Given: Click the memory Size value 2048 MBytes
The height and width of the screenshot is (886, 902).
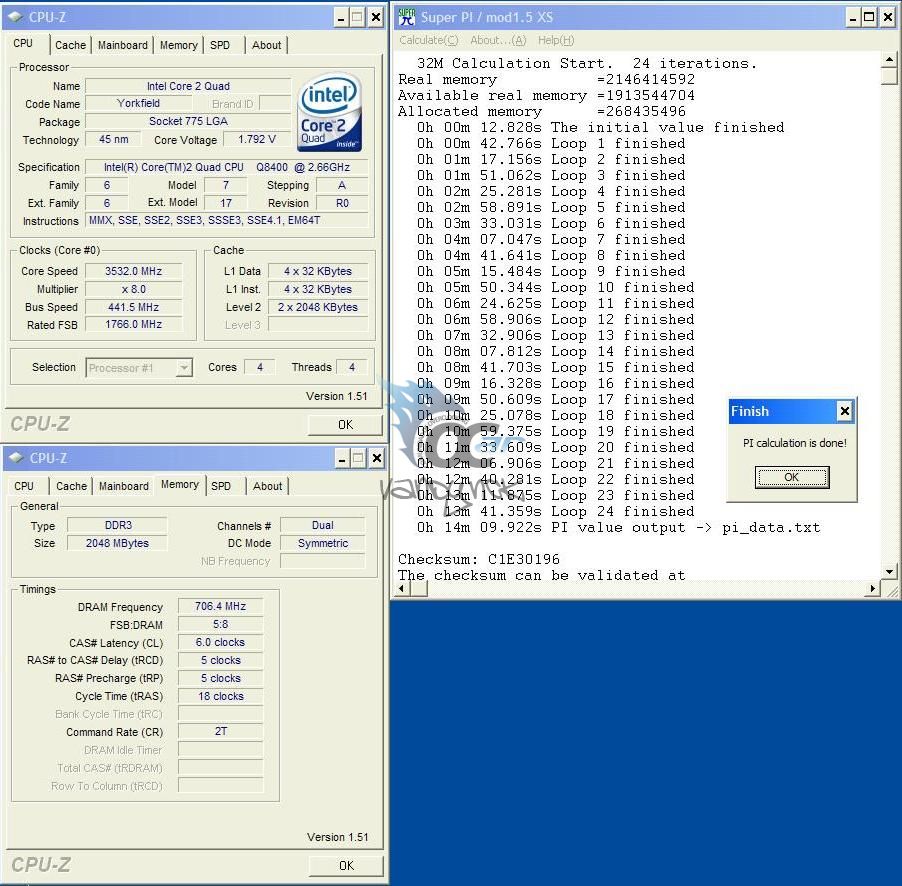Looking at the screenshot, I should pyautogui.click(x=117, y=543).
